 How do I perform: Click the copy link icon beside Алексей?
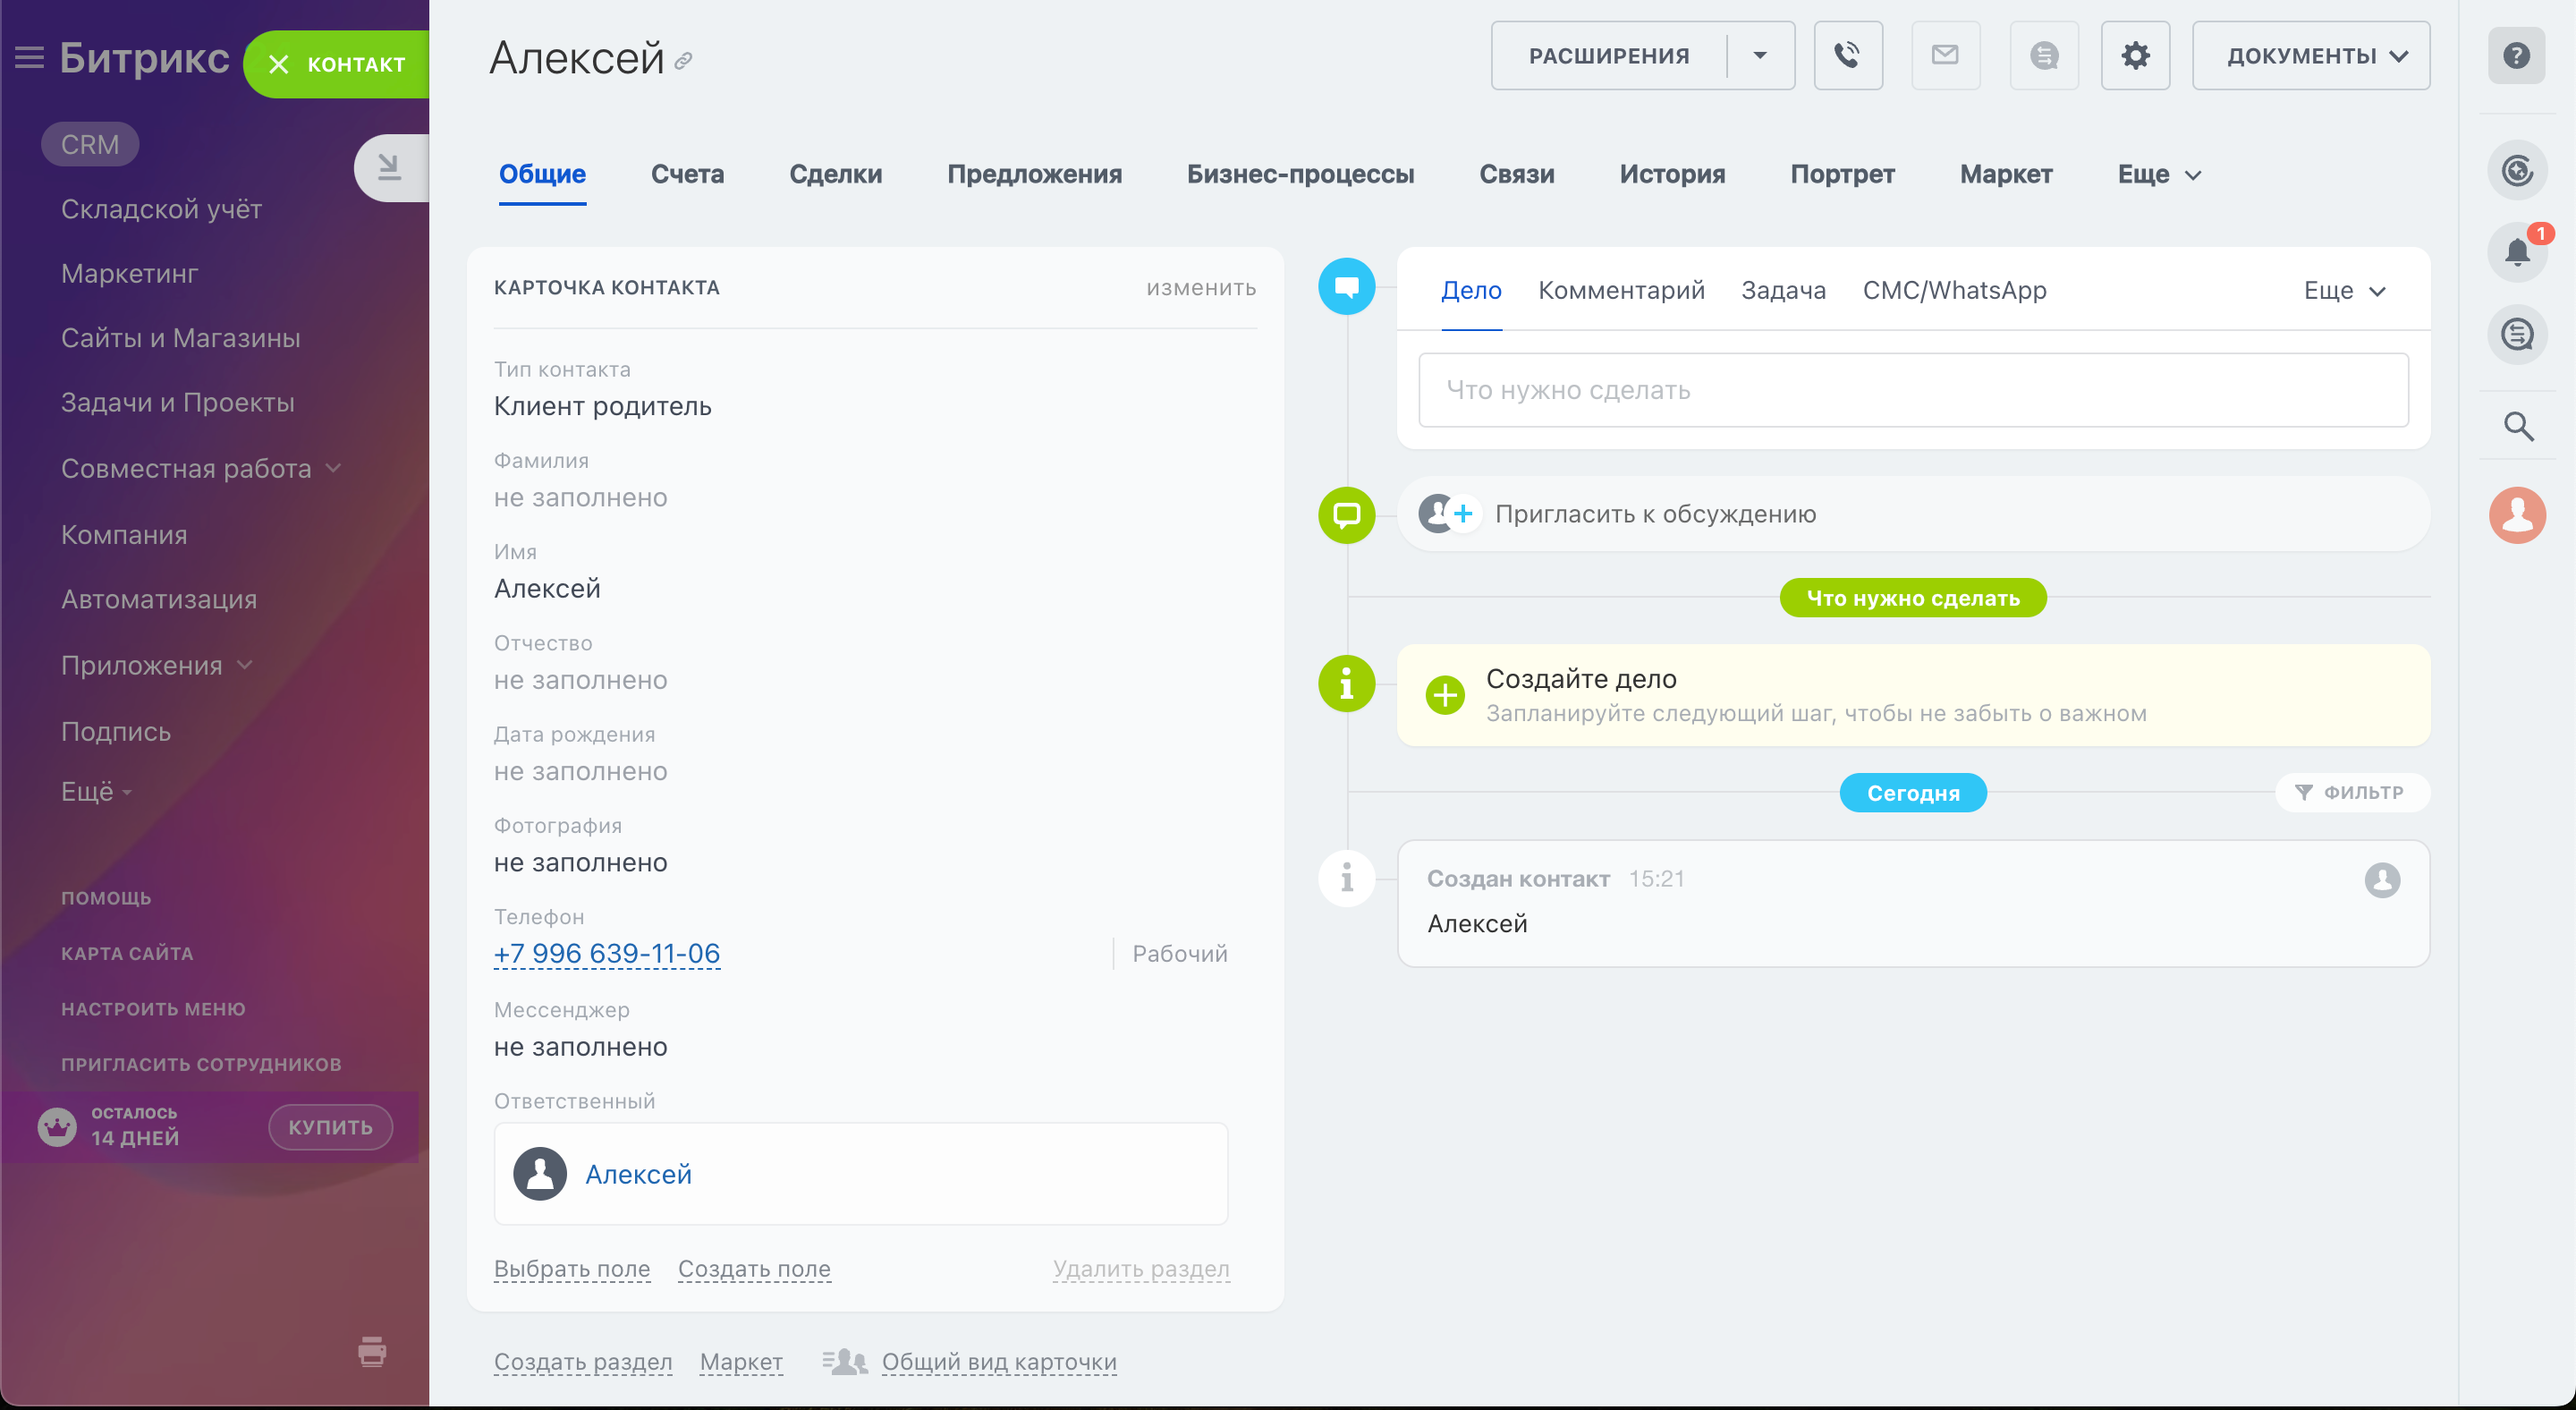pyautogui.click(x=683, y=62)
